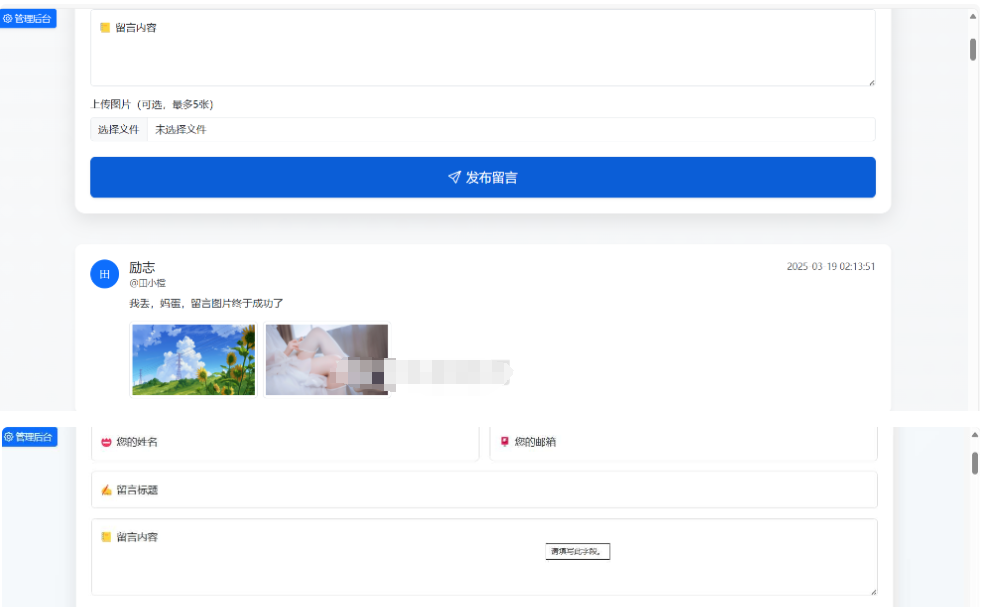Click the icon beside 您的姓名
The height and width of the screenshot is (607, 989).
coord(106,442)
